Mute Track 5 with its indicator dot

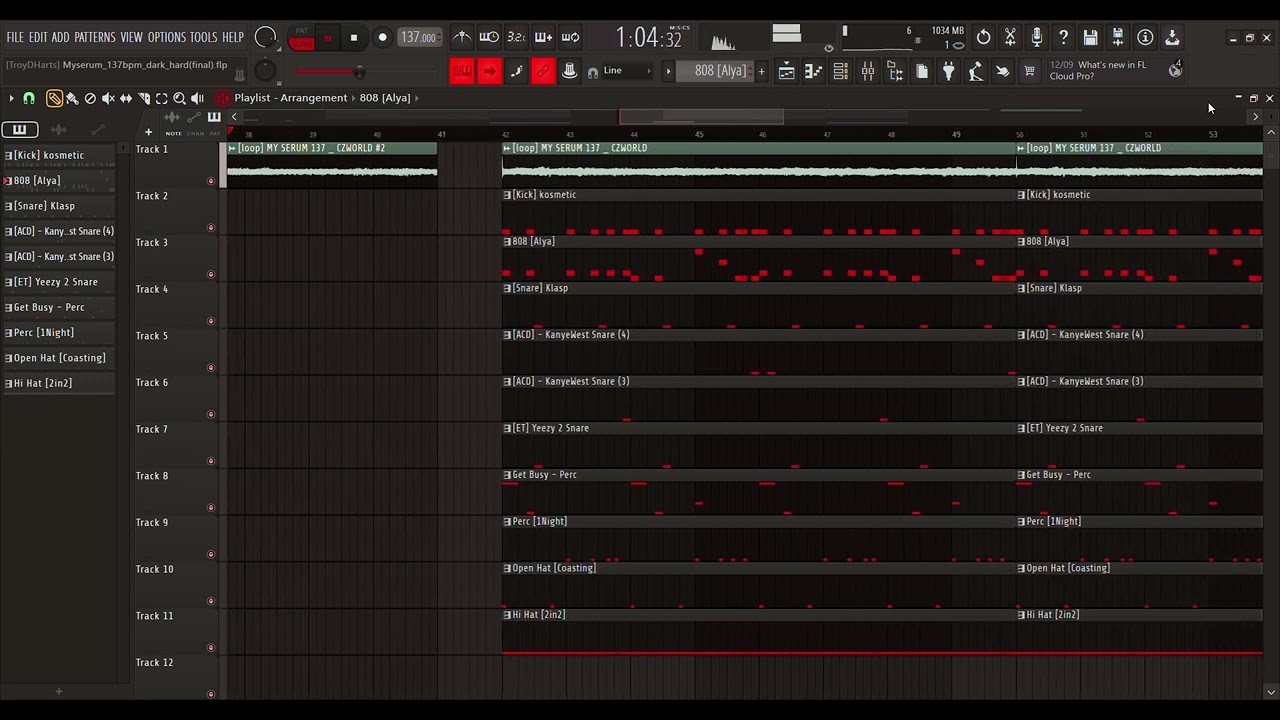pos(210,368)
